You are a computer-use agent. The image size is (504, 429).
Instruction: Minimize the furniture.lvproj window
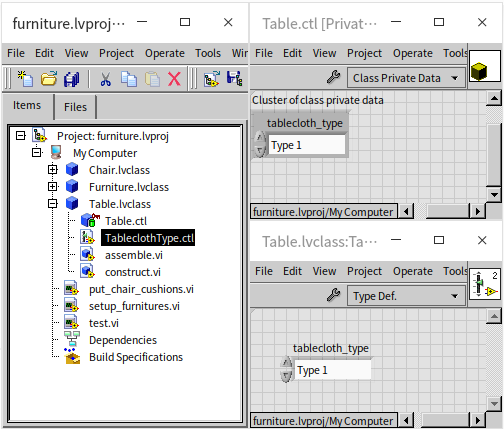tap(142, 22)
